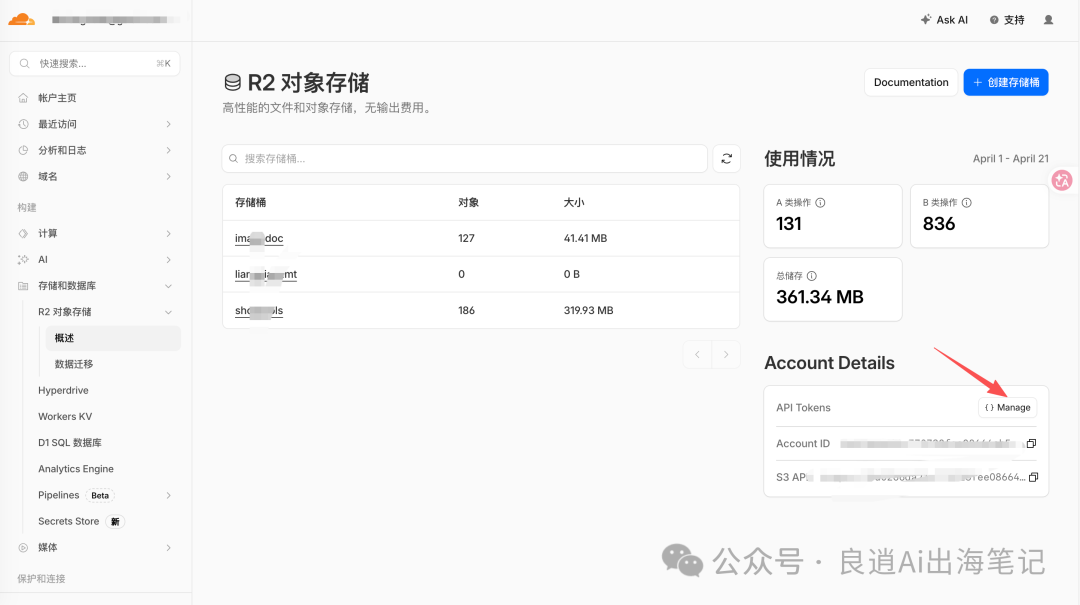Click the 媒体 play icon
Image resolution: width=1080 pixels, height=605 pixels.
point(23,548)
